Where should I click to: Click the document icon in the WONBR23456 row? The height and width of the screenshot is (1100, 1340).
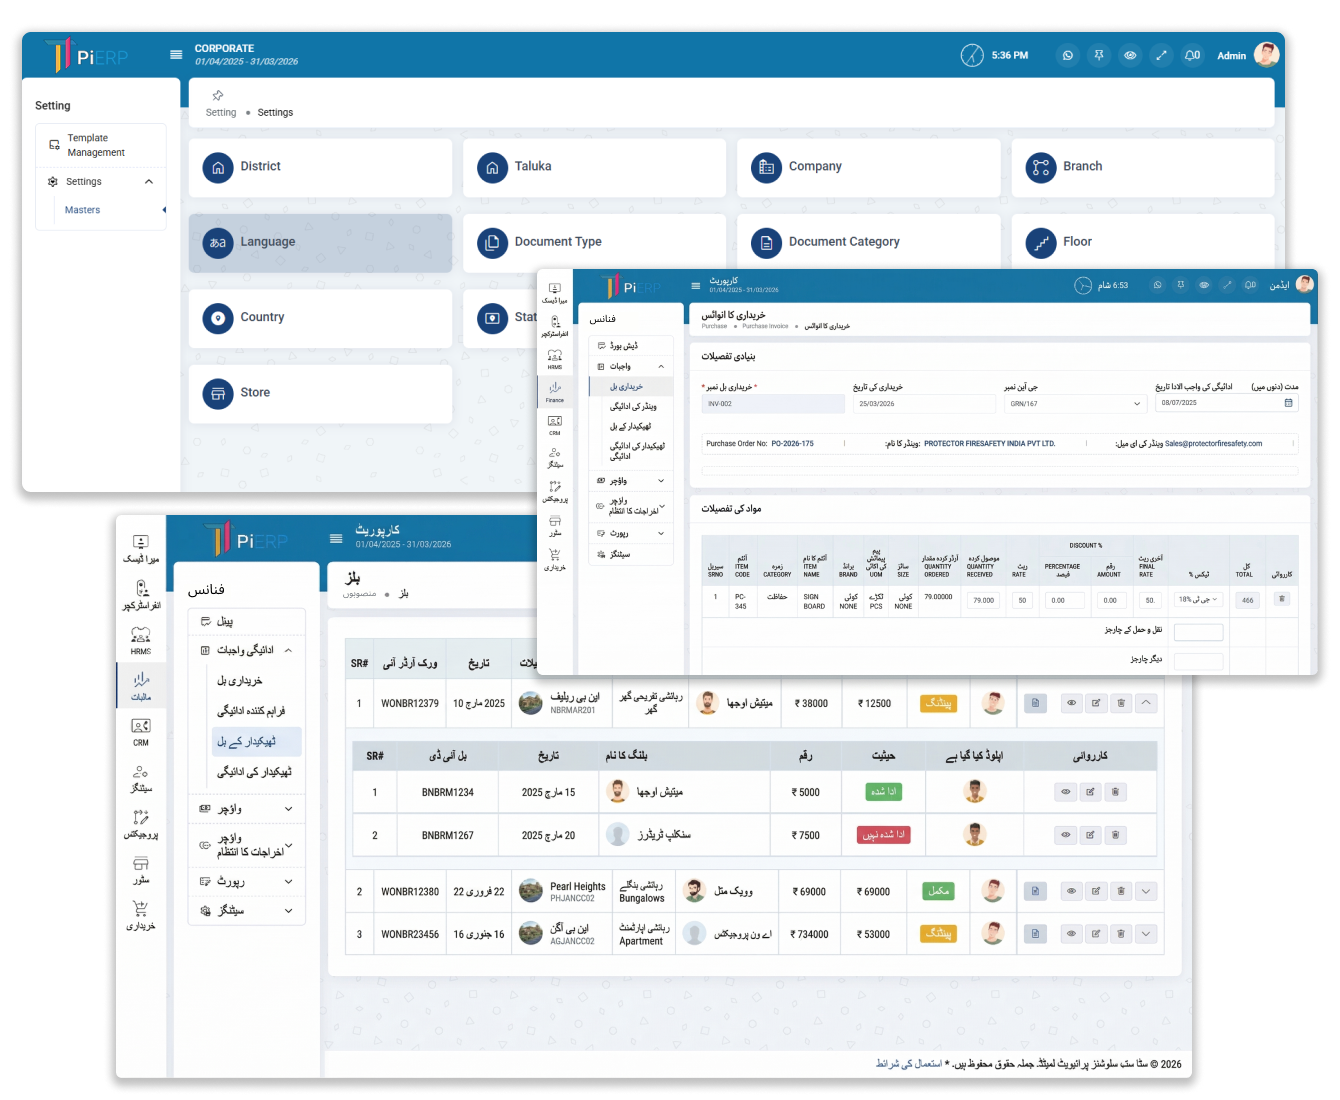click(x=1035, y=934)
